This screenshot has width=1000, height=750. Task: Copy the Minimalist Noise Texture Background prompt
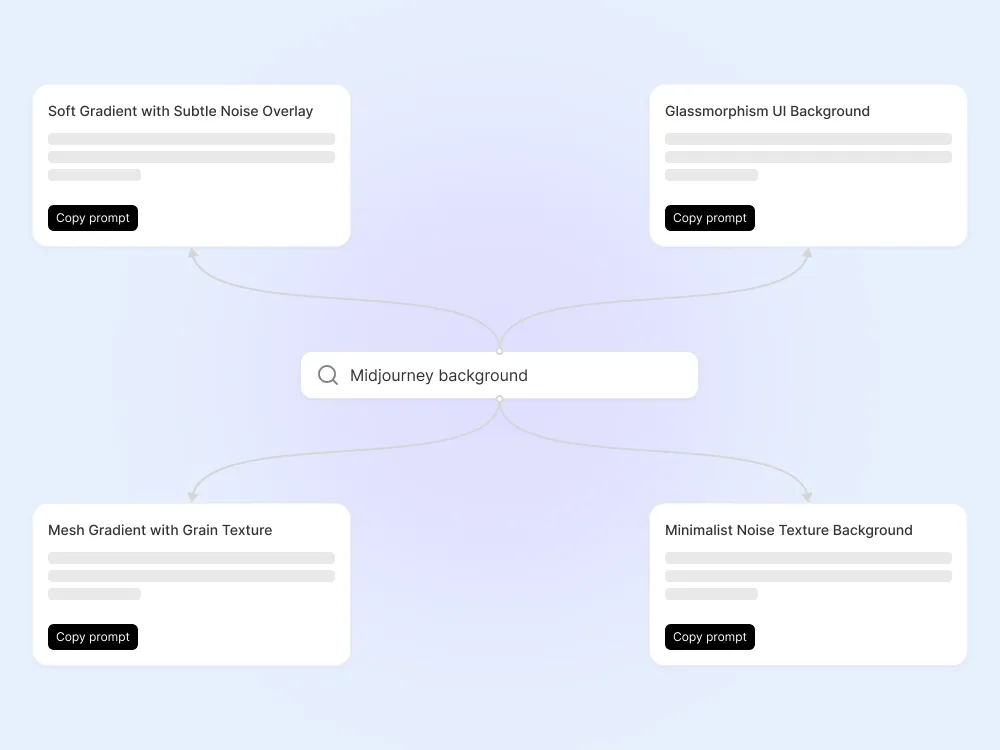[709, 636]
